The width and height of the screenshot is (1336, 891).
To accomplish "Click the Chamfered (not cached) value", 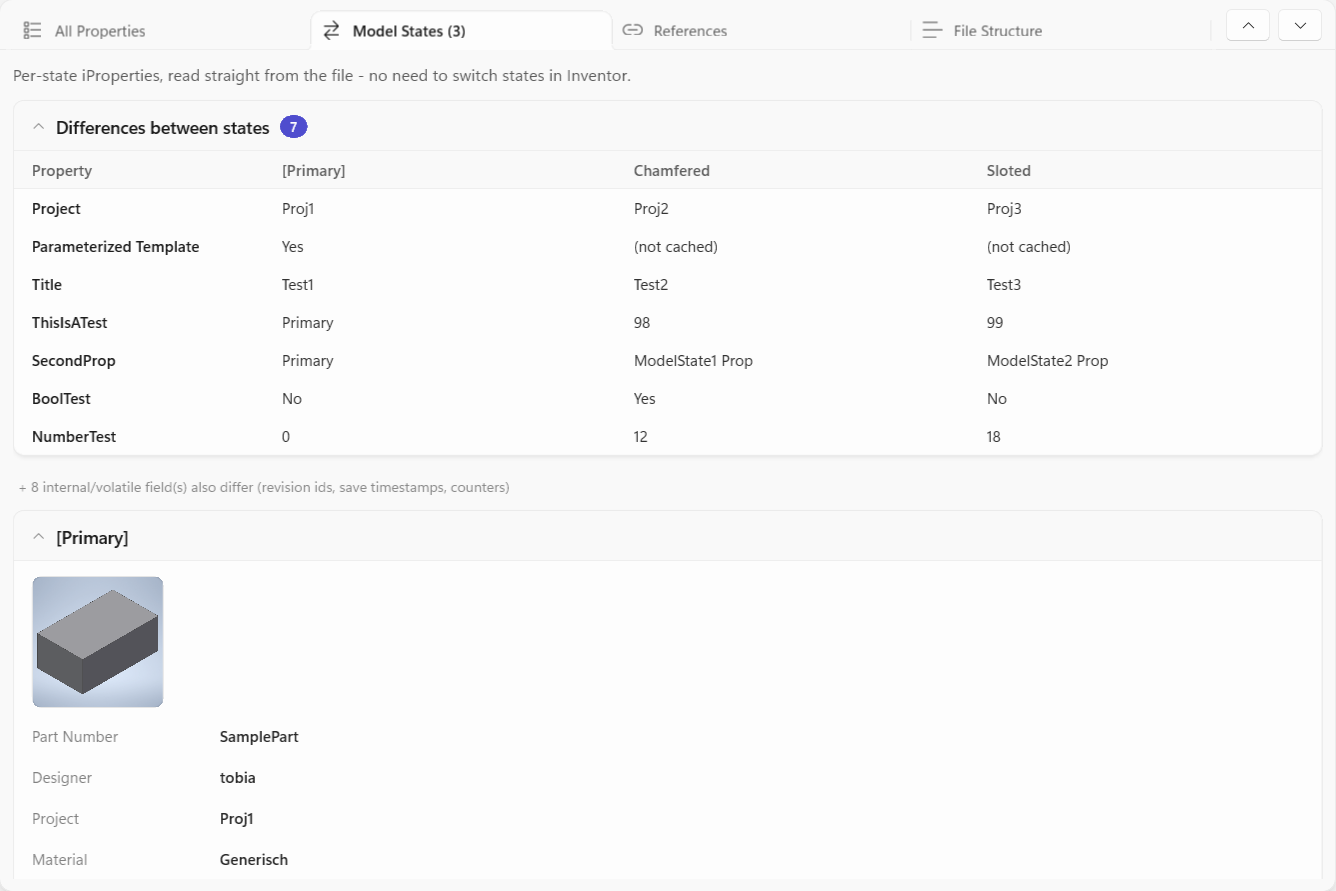I will point(676,247).
